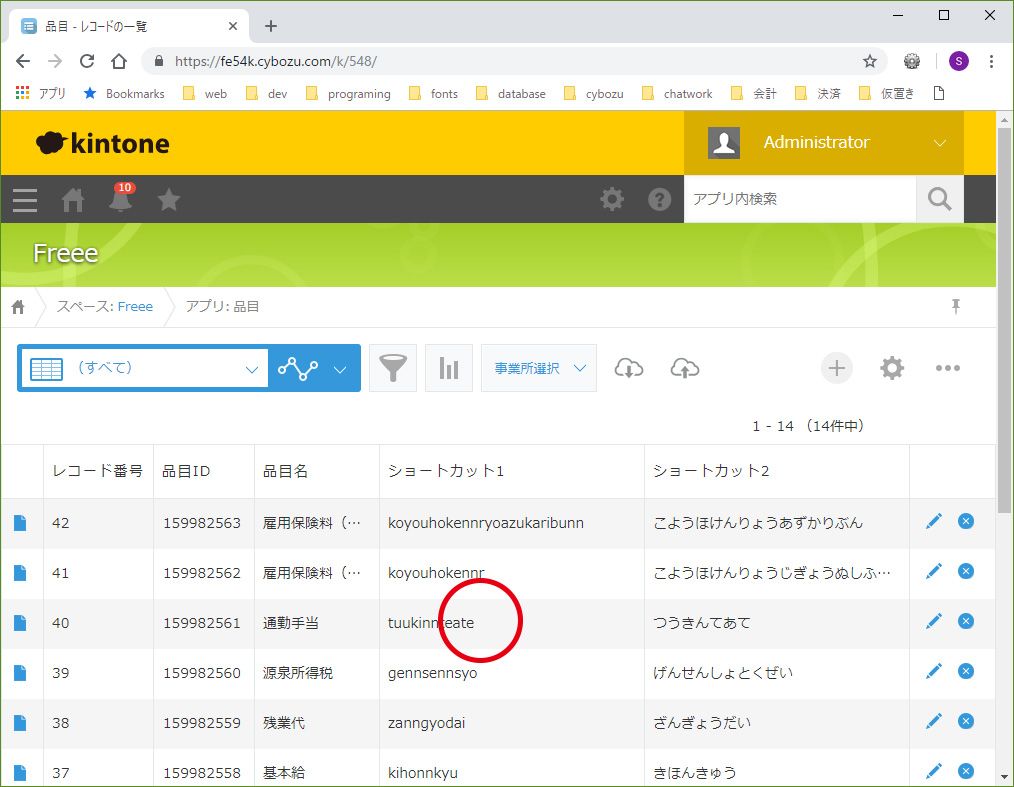Image resolution: width=1014 pixels, height=787 pixels.
Task: Open the three-dot options menu
Action: 948,368
